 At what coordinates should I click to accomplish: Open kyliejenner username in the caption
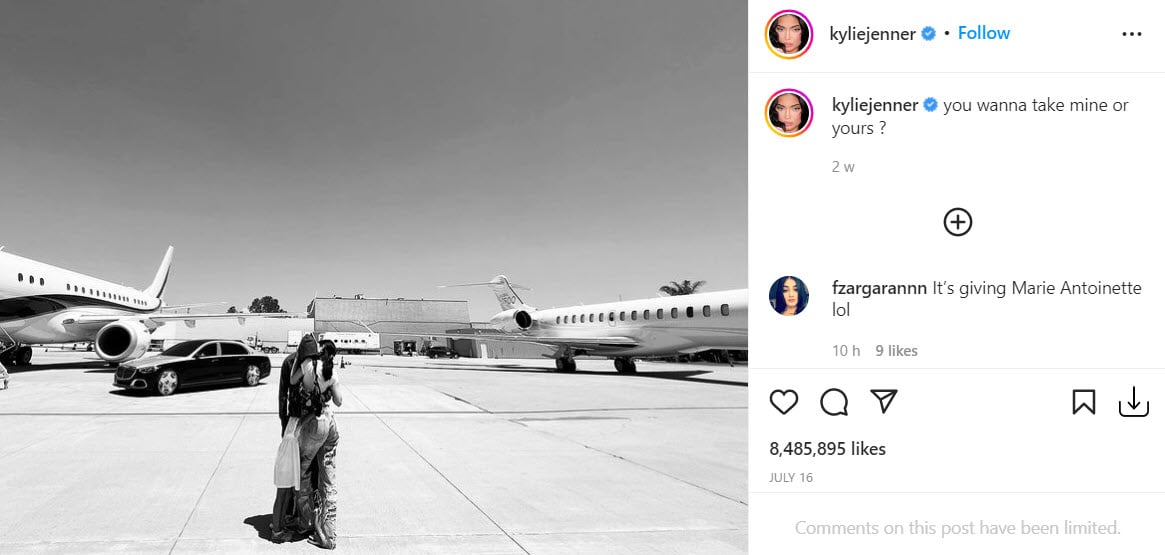[875, 106]
